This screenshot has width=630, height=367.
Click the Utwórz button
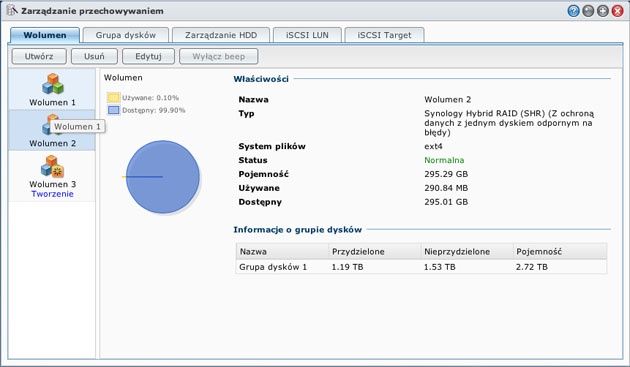39,56
